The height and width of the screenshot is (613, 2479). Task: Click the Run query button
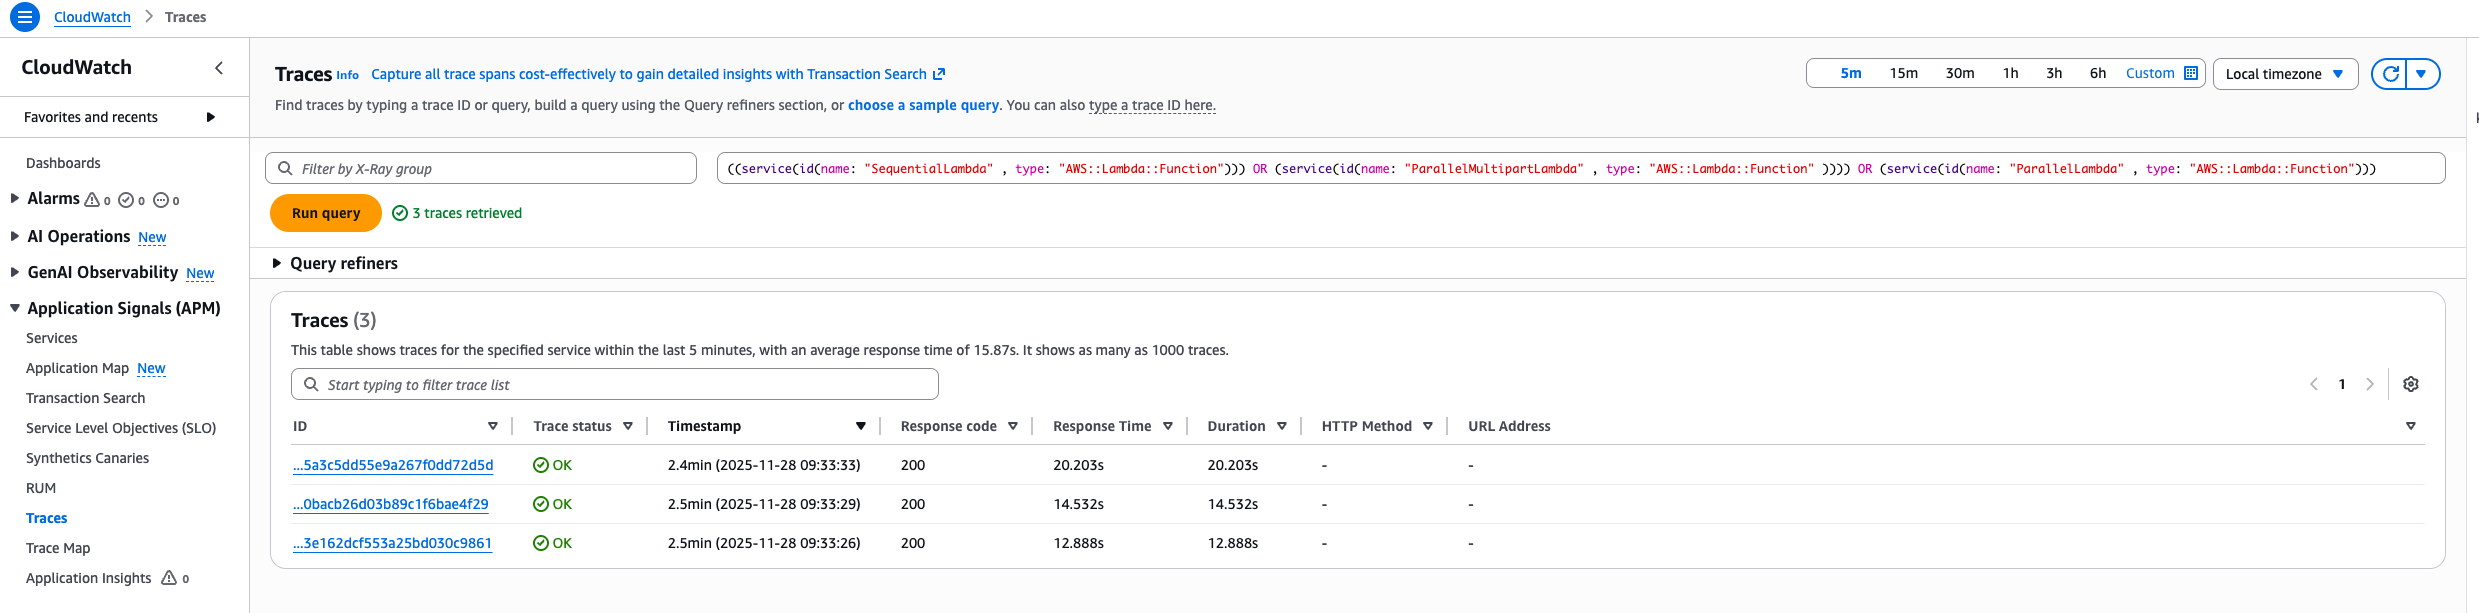[x=326, y=213]
